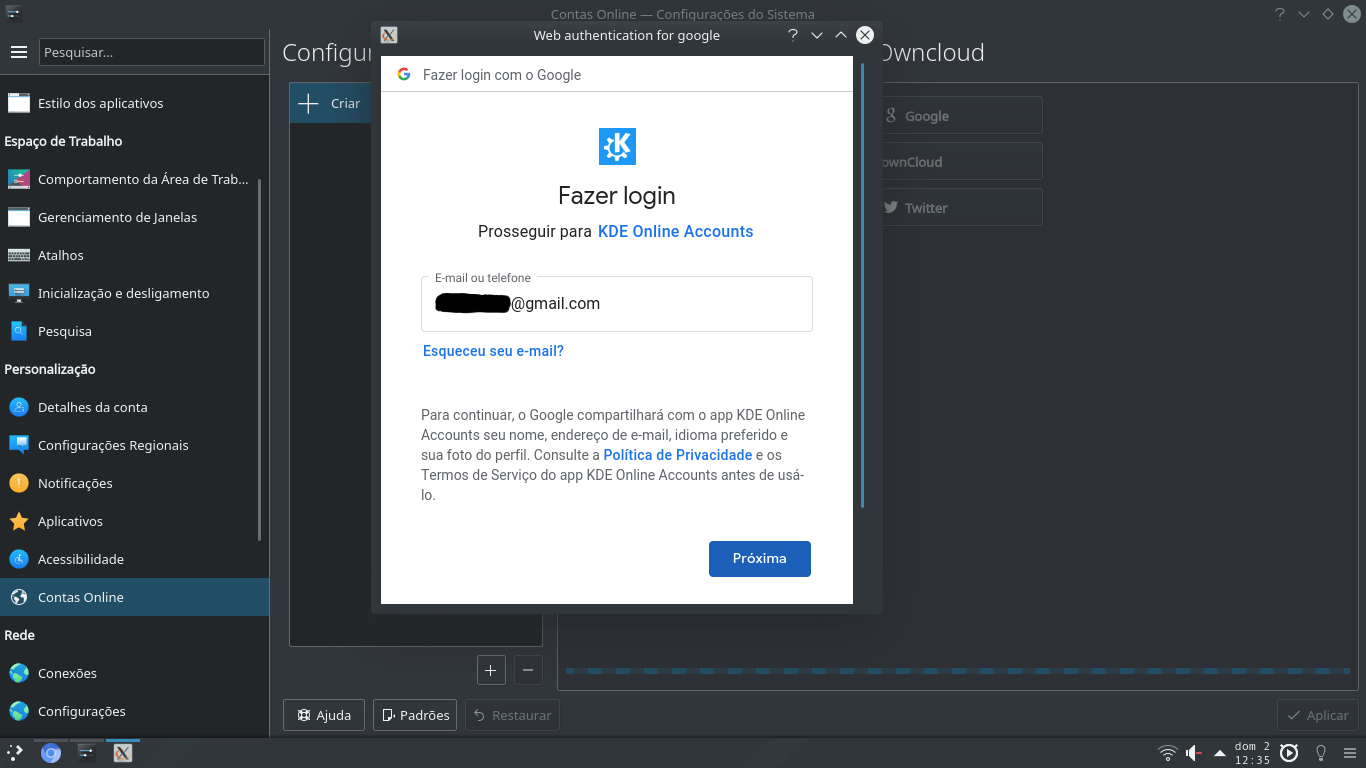Viewport: 1366px width, 768px height.
Task: Open Comportamento da Área de Trabalho settings
Action: [x=134, y=179]
